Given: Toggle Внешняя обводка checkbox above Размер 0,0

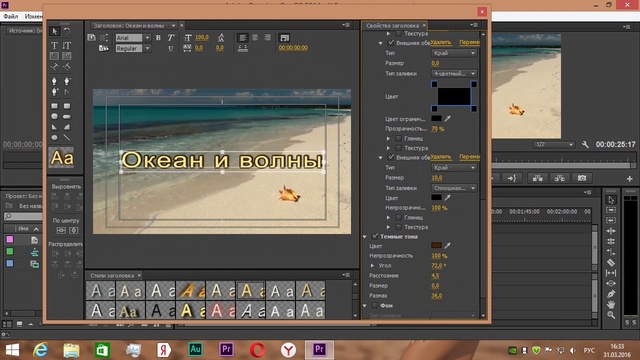Looking at the screenshot, I should pyautogui.click(x=391, y=42).
